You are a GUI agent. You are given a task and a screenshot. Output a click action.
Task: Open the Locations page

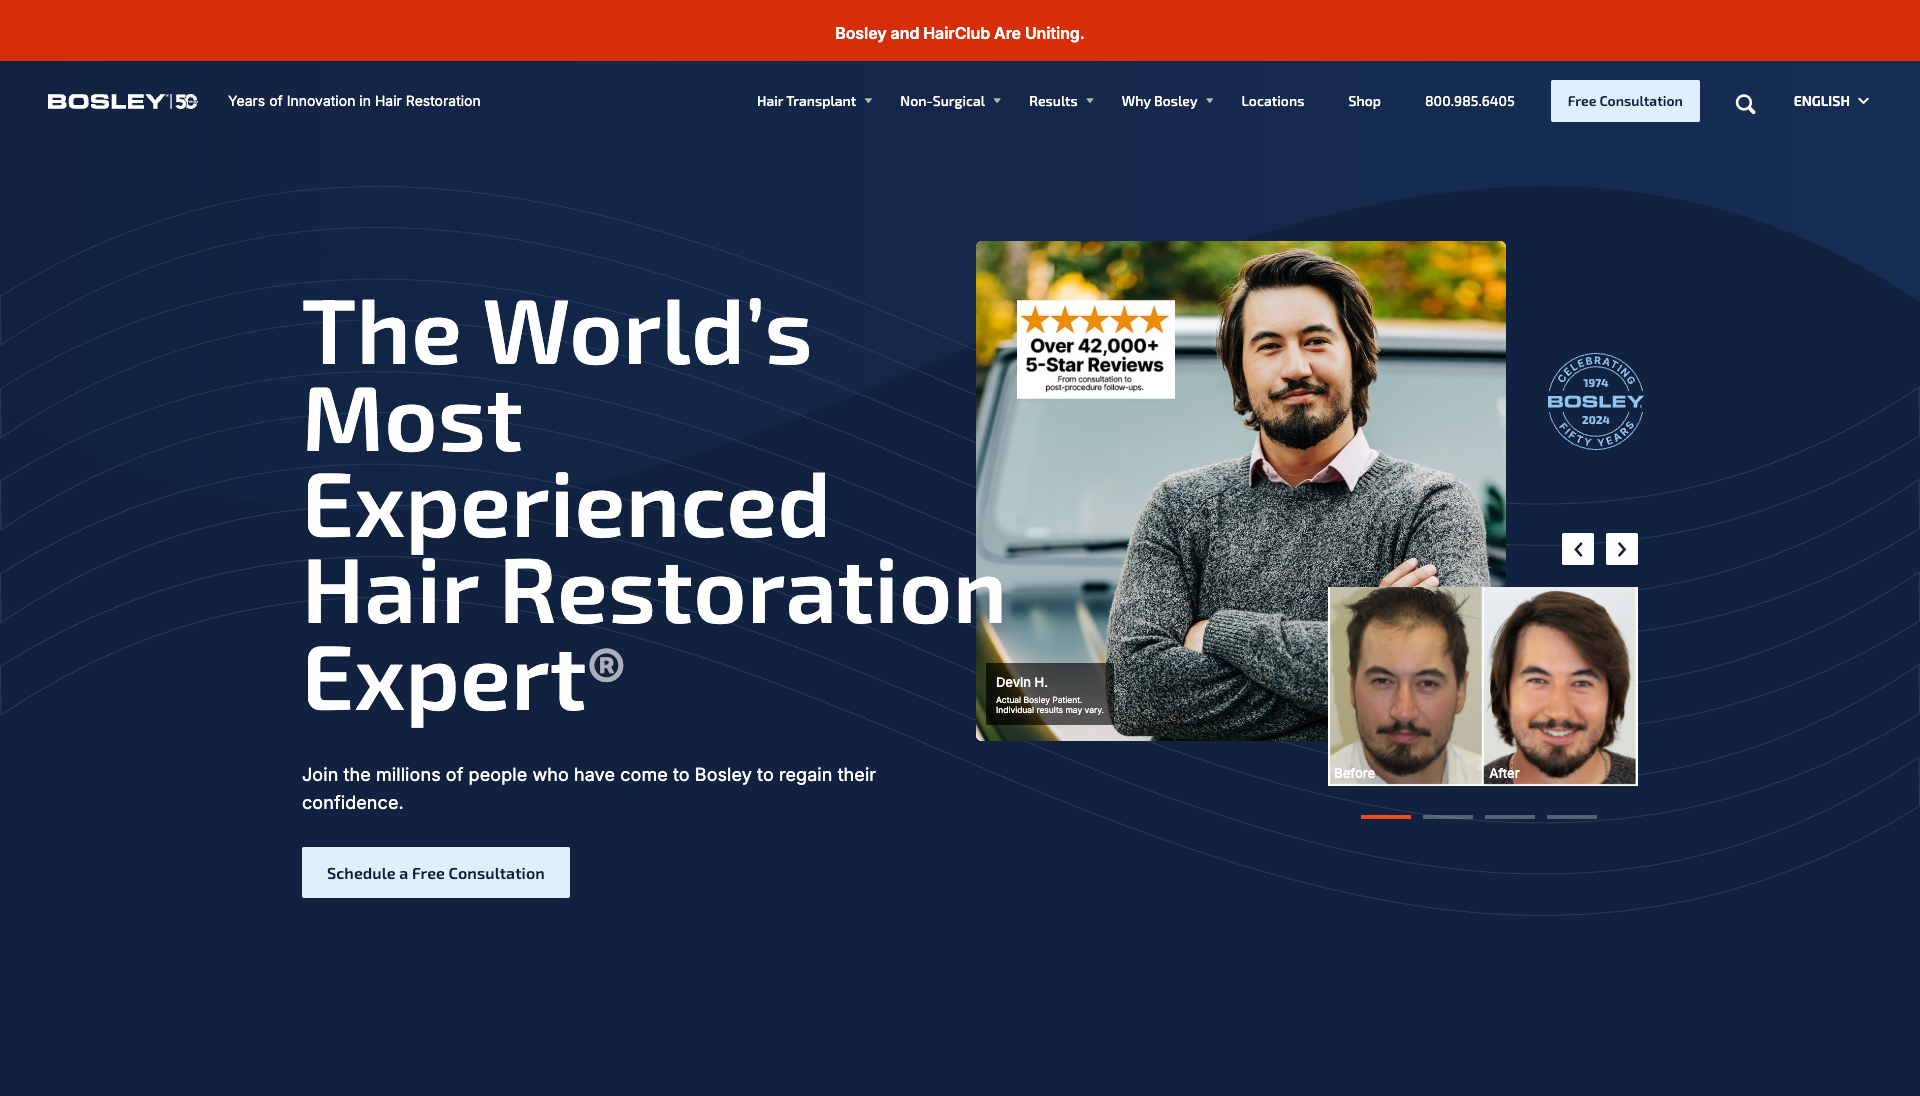[1272, 101]
